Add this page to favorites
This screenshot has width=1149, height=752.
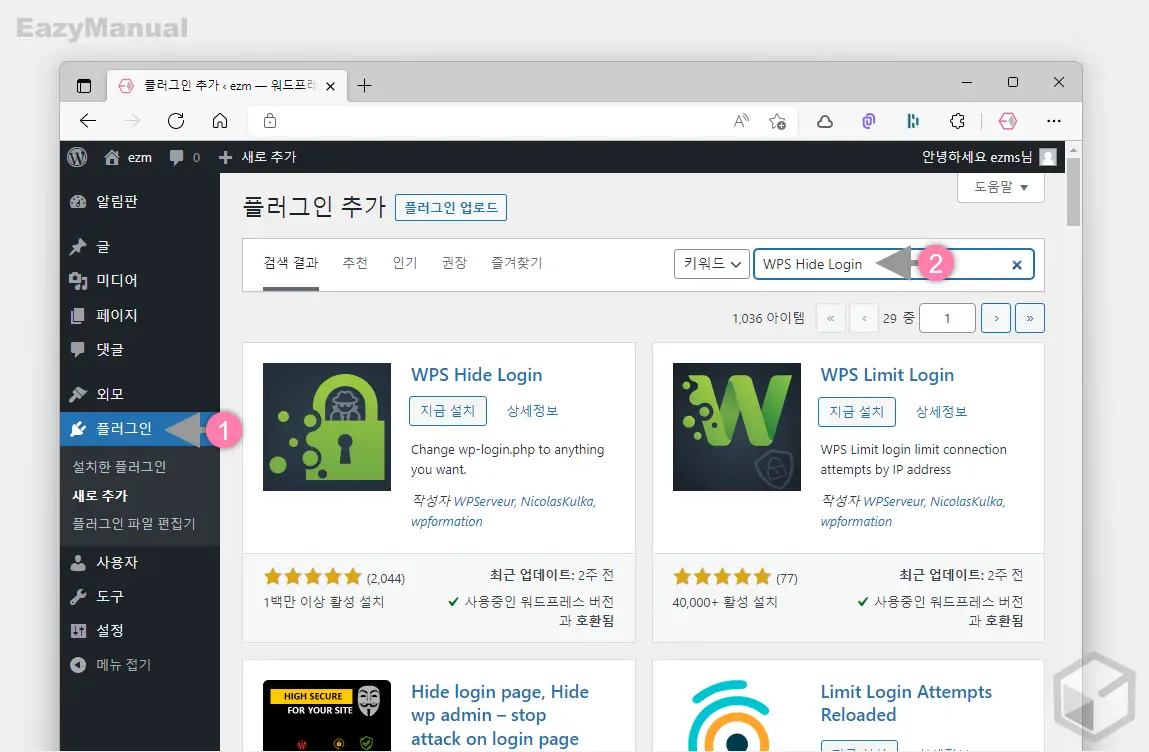point(777,121)
